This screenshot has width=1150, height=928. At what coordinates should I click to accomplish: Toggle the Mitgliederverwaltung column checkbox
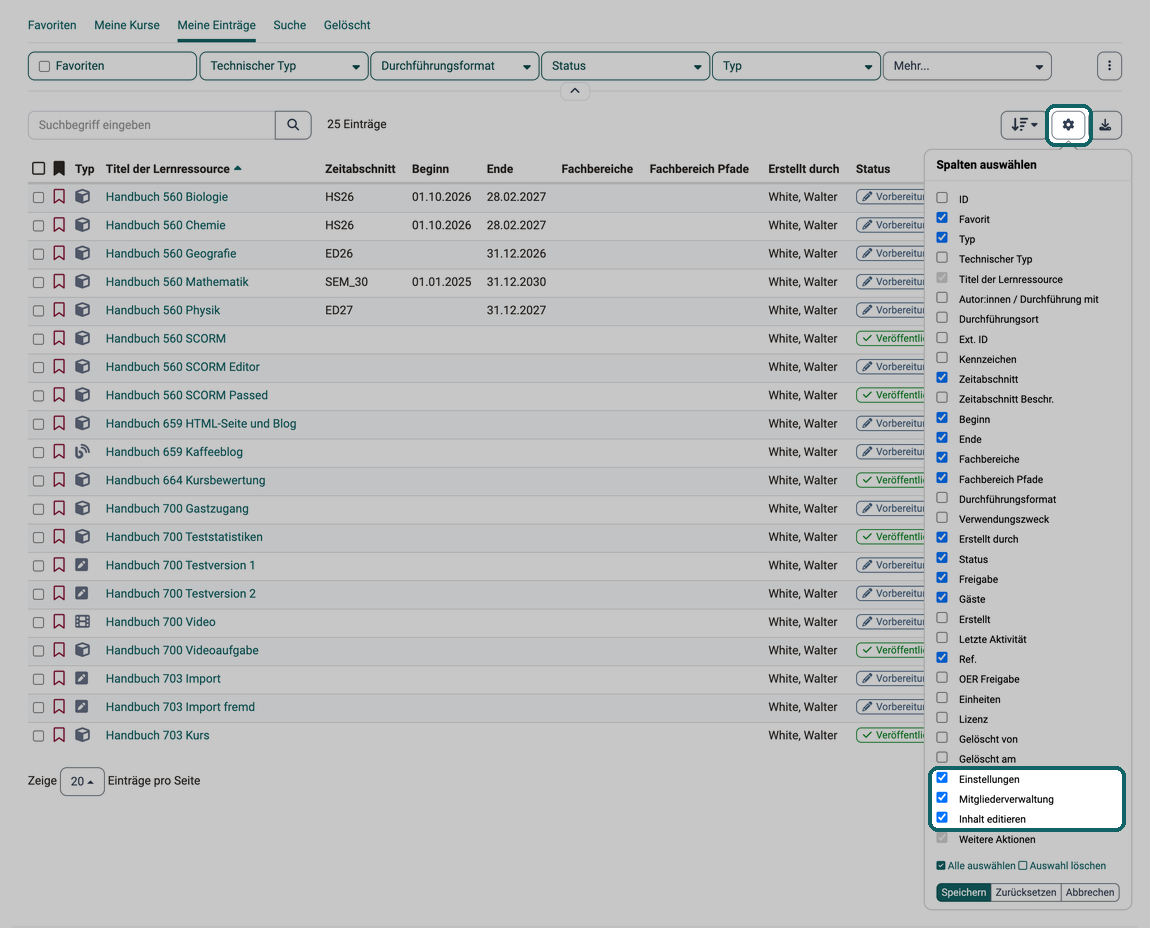(x=942, y=798)
